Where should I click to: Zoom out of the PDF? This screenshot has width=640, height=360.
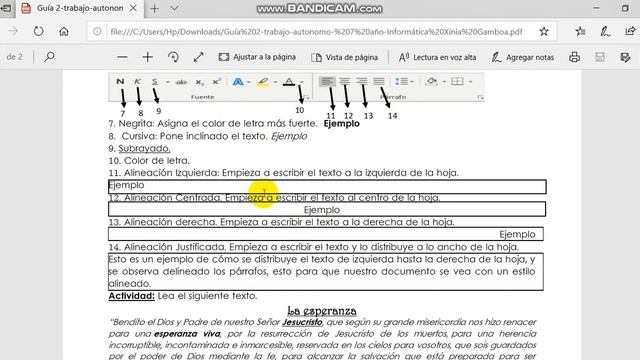tap(122, 57)
